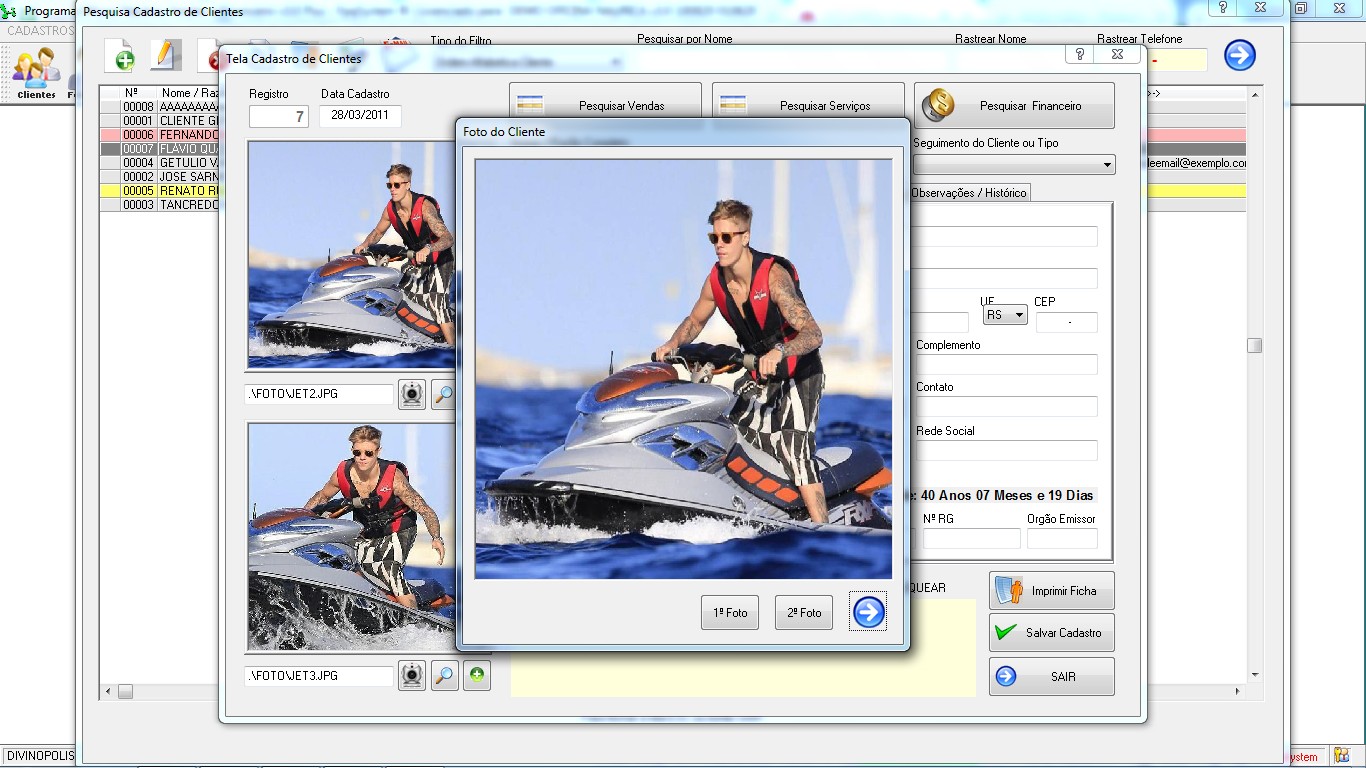The image size is (1366, 768).
Task: Open the UF dropdown showing RS
Action: (1006, 315)
